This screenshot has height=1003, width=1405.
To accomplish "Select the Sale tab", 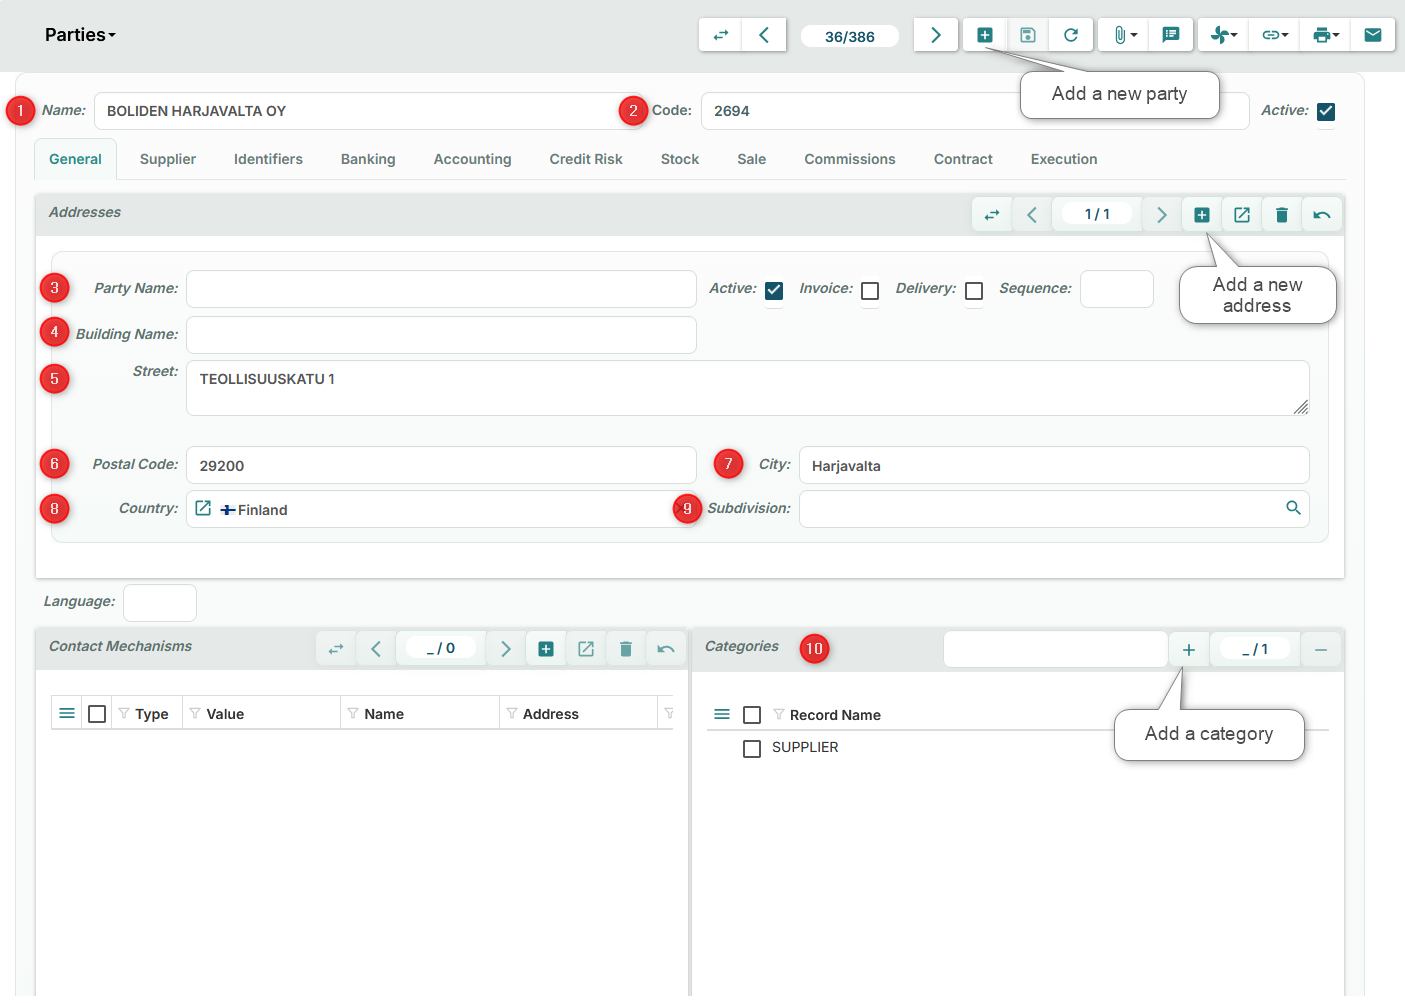I will (752, 159).
